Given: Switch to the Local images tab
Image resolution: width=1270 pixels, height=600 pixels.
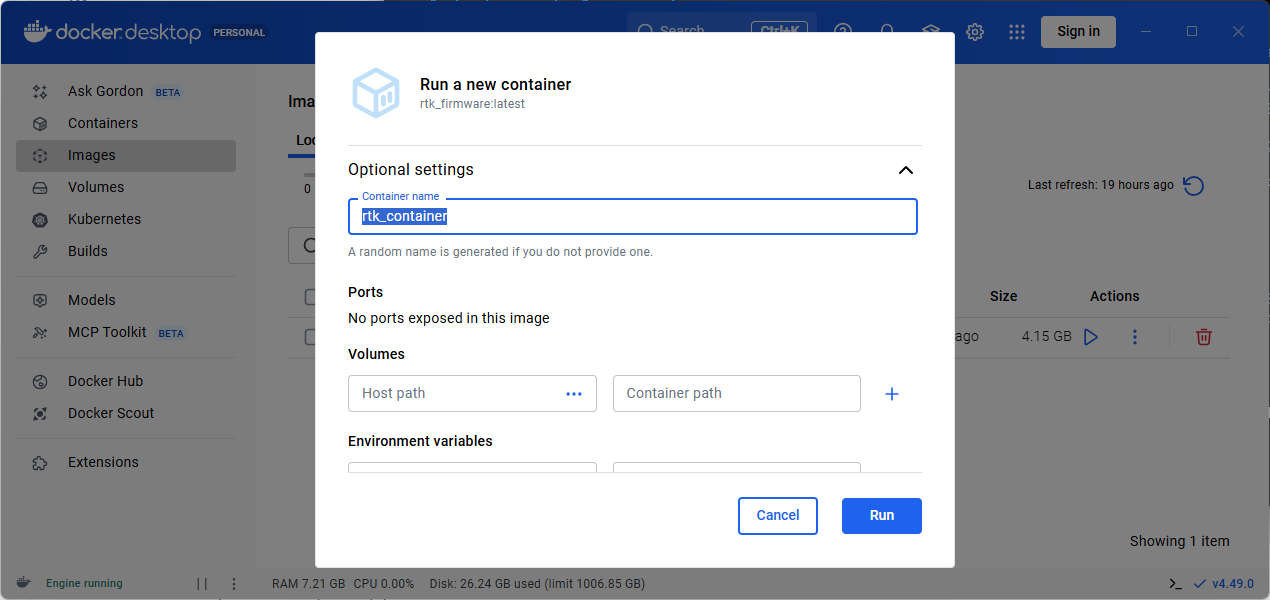Looking at the screenshot, I should click(x=304, y=140).
